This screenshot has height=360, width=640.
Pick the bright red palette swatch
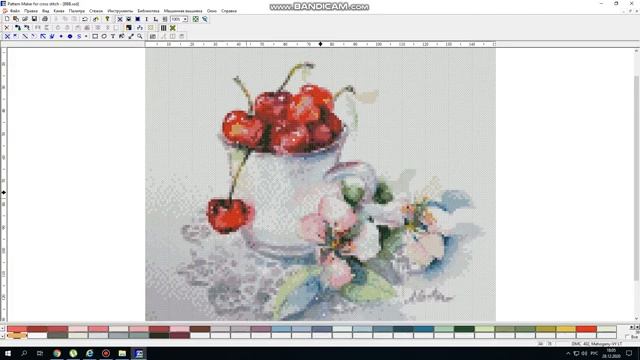(17, 329)
